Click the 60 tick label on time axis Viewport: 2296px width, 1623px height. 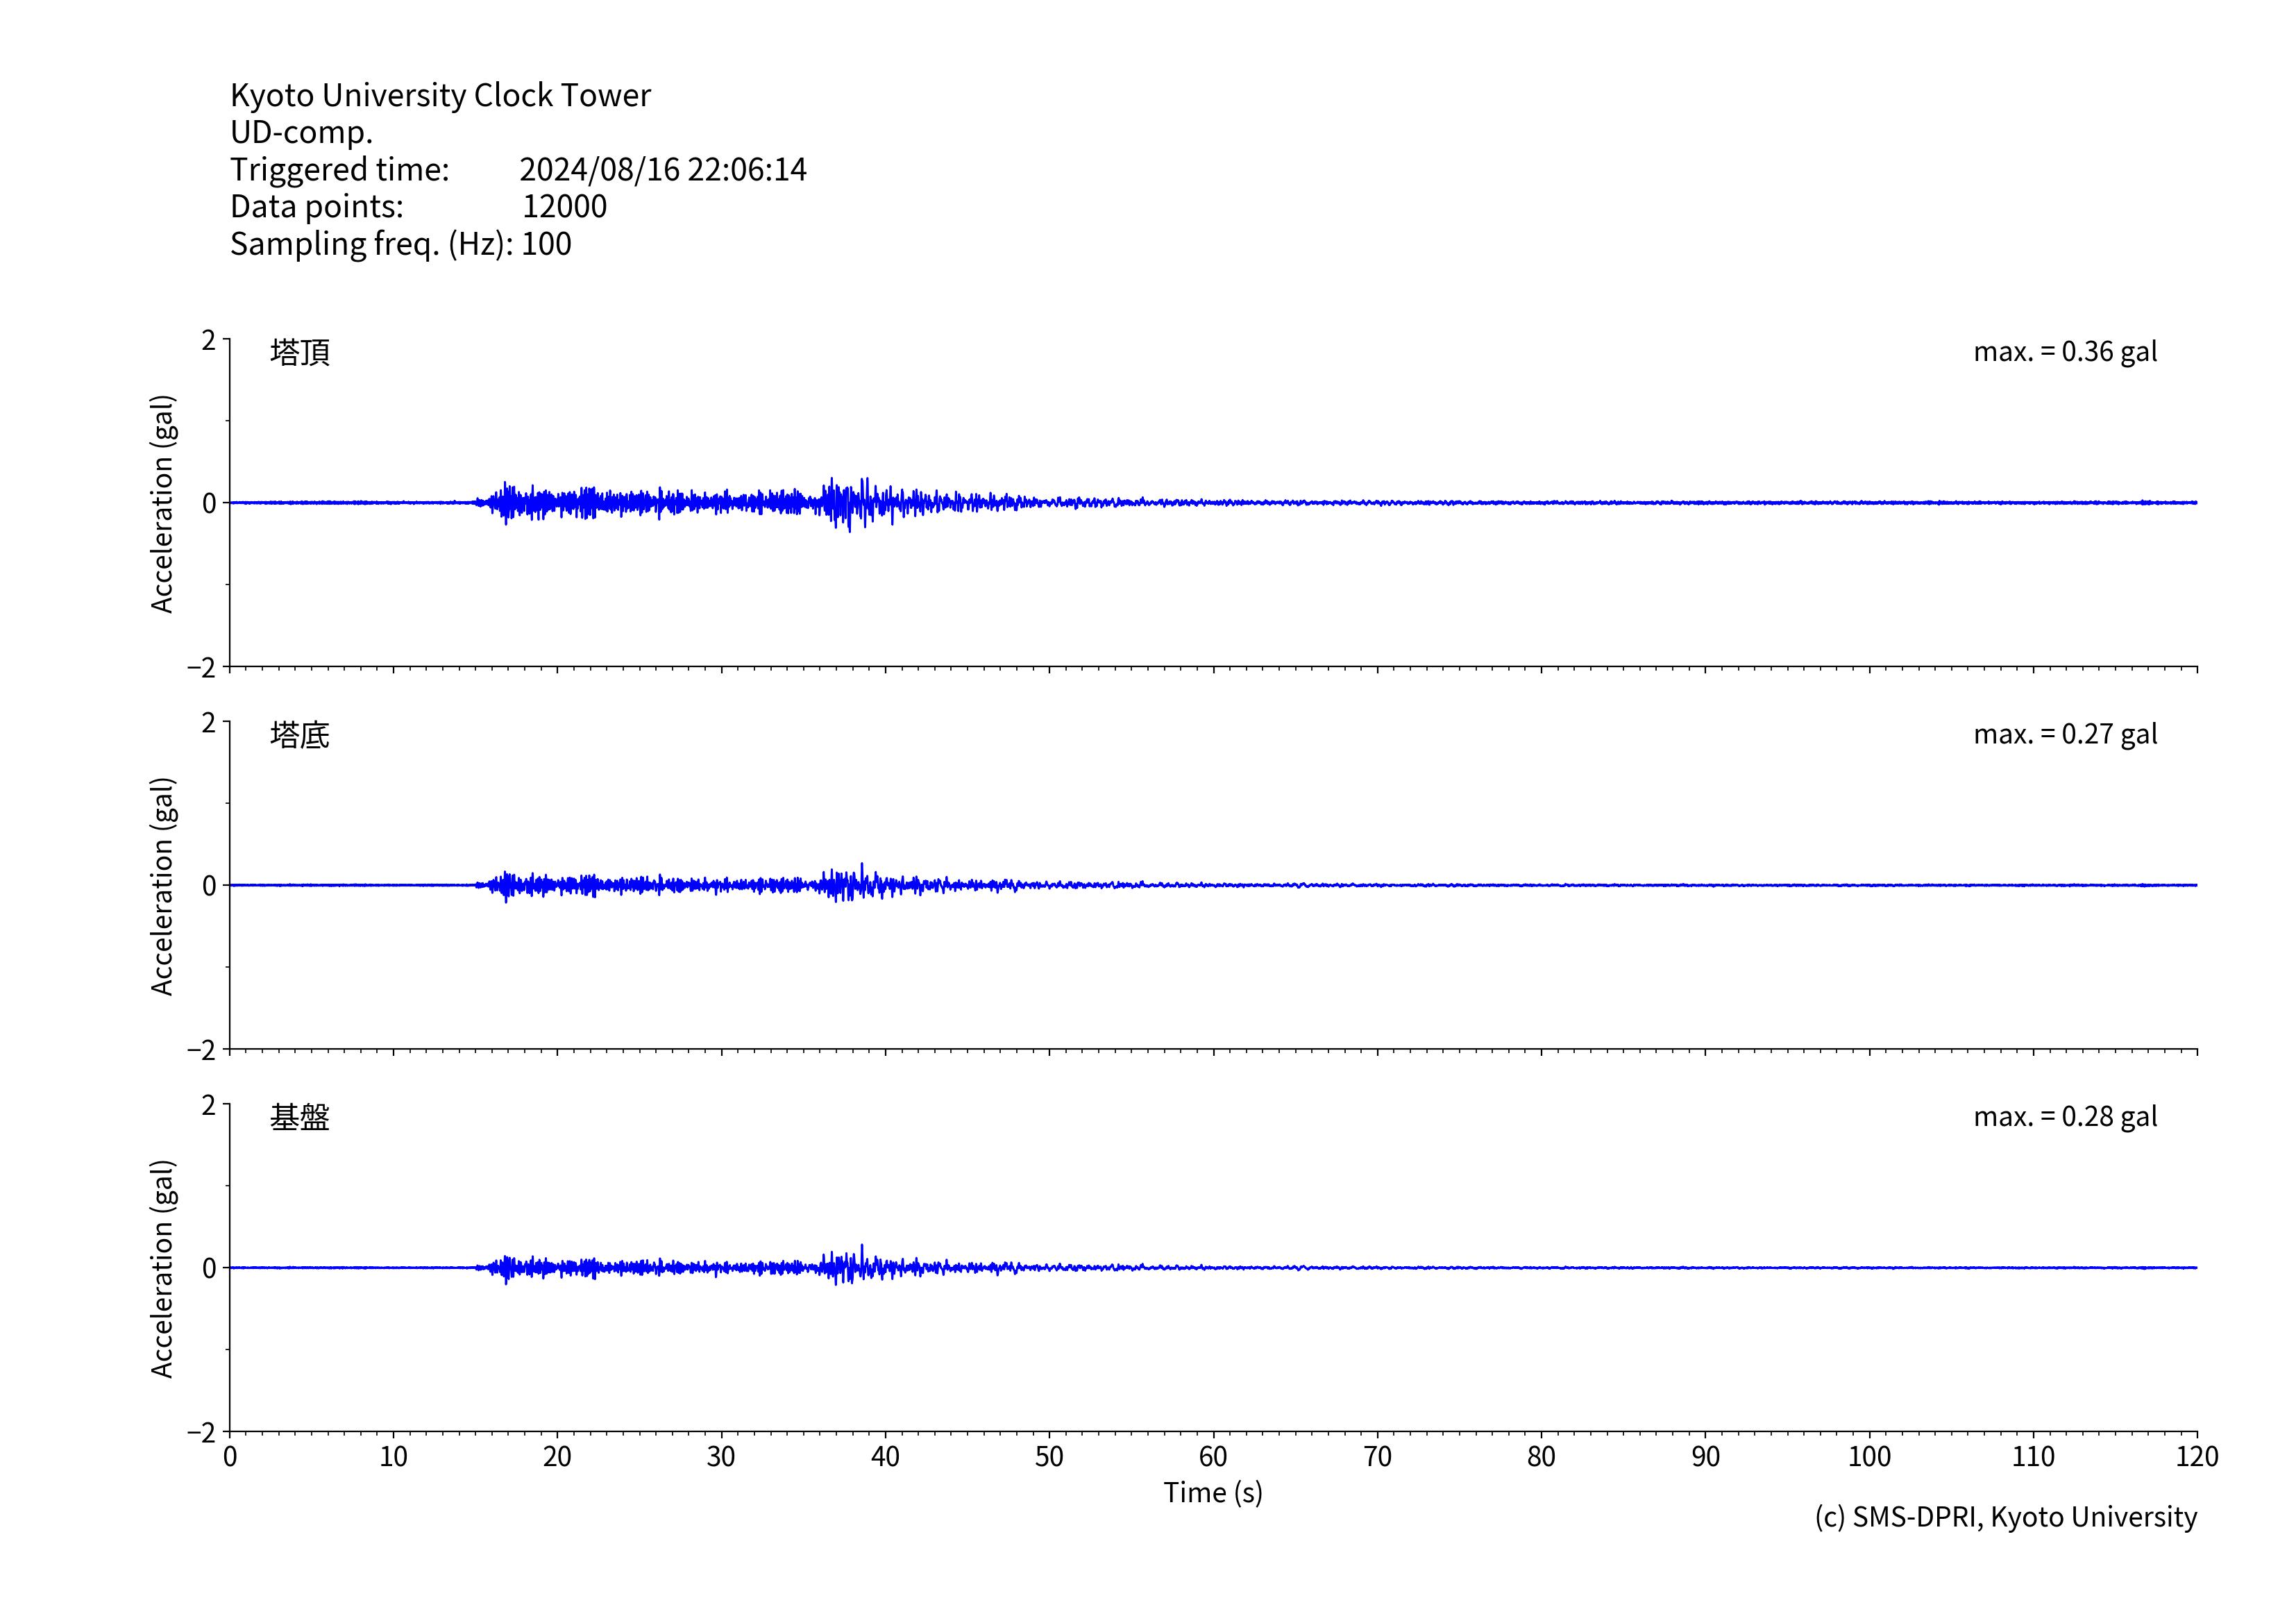pos(1212,1457)
